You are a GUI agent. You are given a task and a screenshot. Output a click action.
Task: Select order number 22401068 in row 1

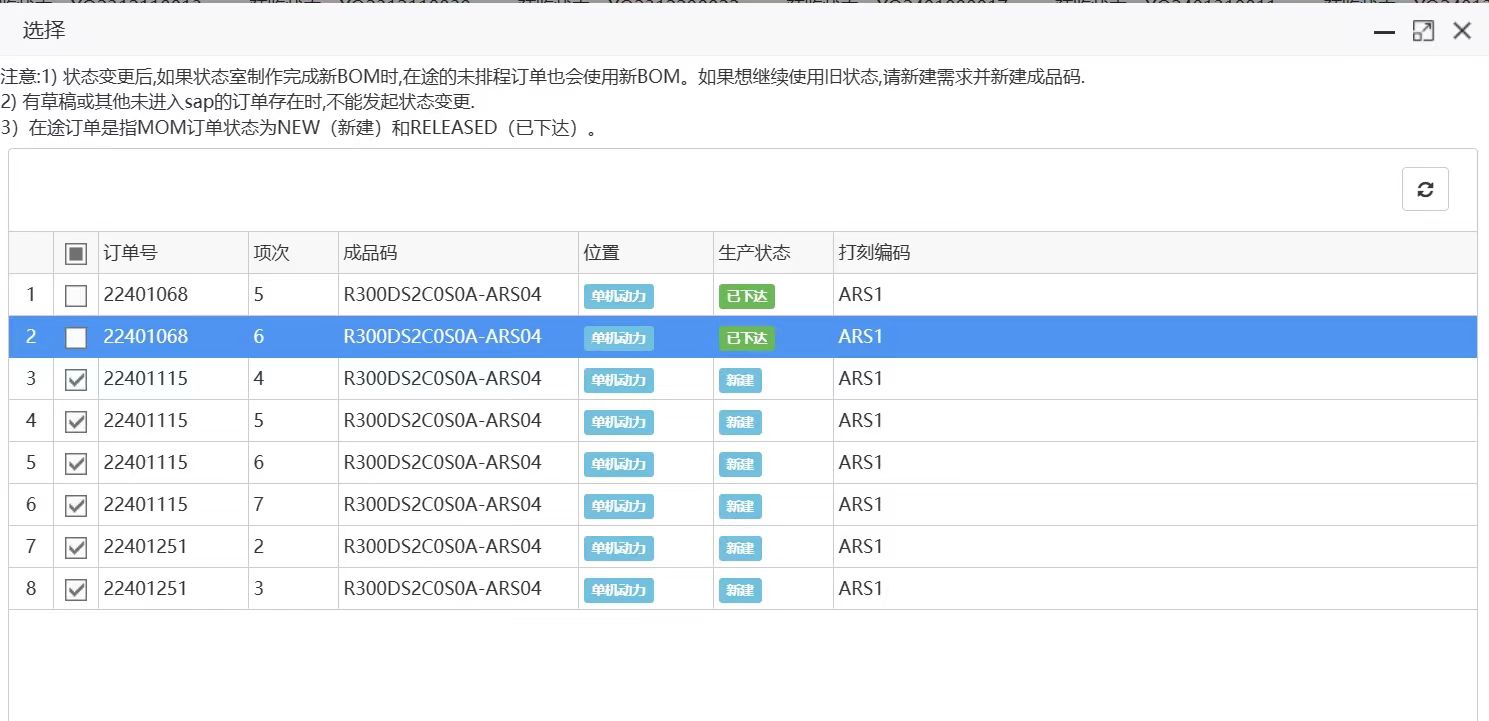[145, 295]
